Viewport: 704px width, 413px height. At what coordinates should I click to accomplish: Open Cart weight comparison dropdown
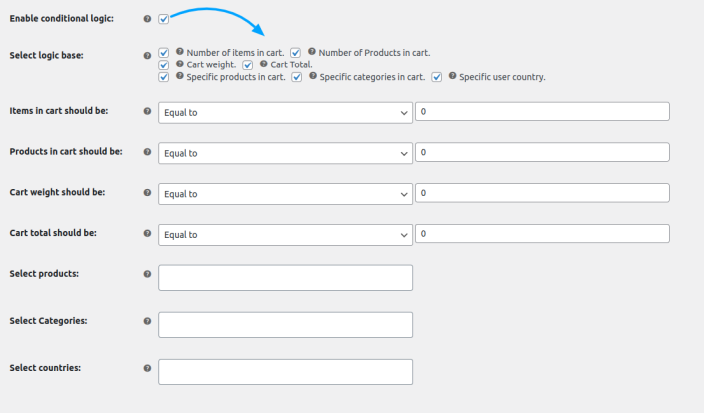(285, 193)
